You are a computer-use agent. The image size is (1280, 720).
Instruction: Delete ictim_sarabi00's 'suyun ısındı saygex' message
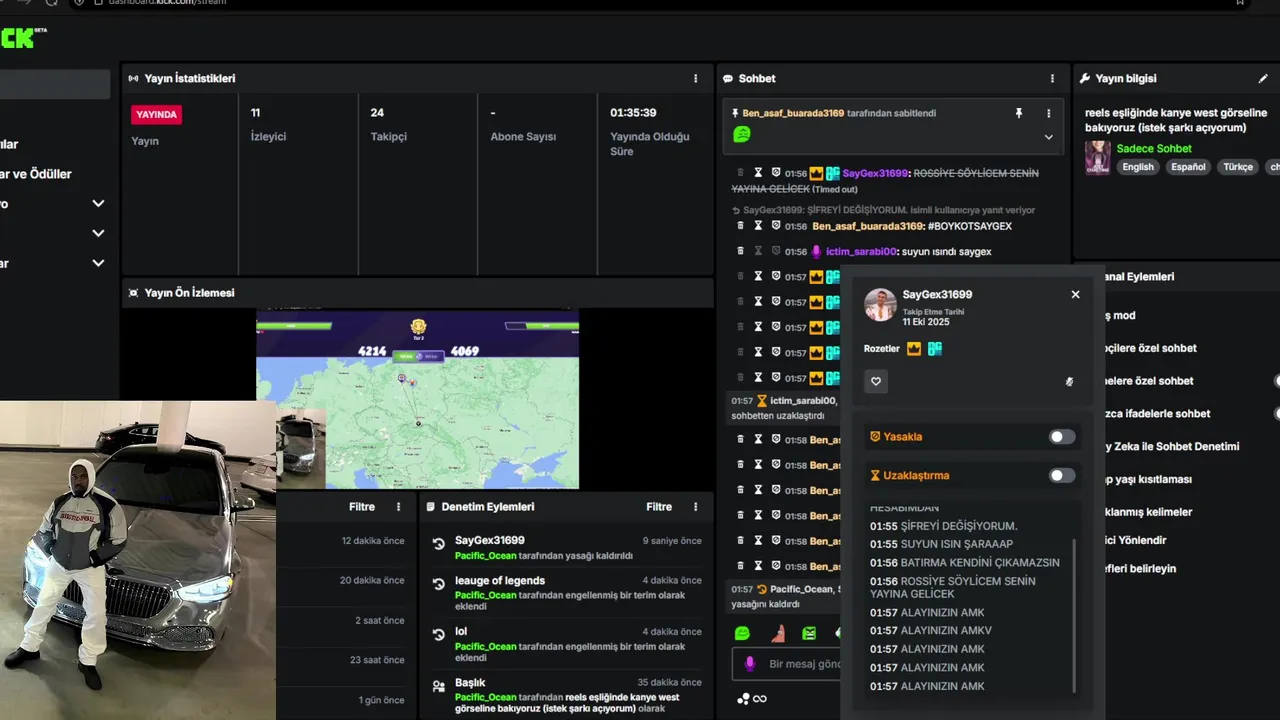tap(741, 251)
